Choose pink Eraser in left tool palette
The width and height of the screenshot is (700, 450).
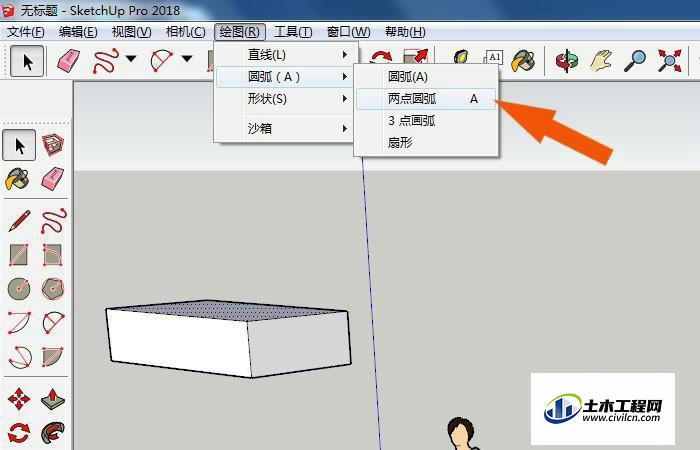pos(53,179)
